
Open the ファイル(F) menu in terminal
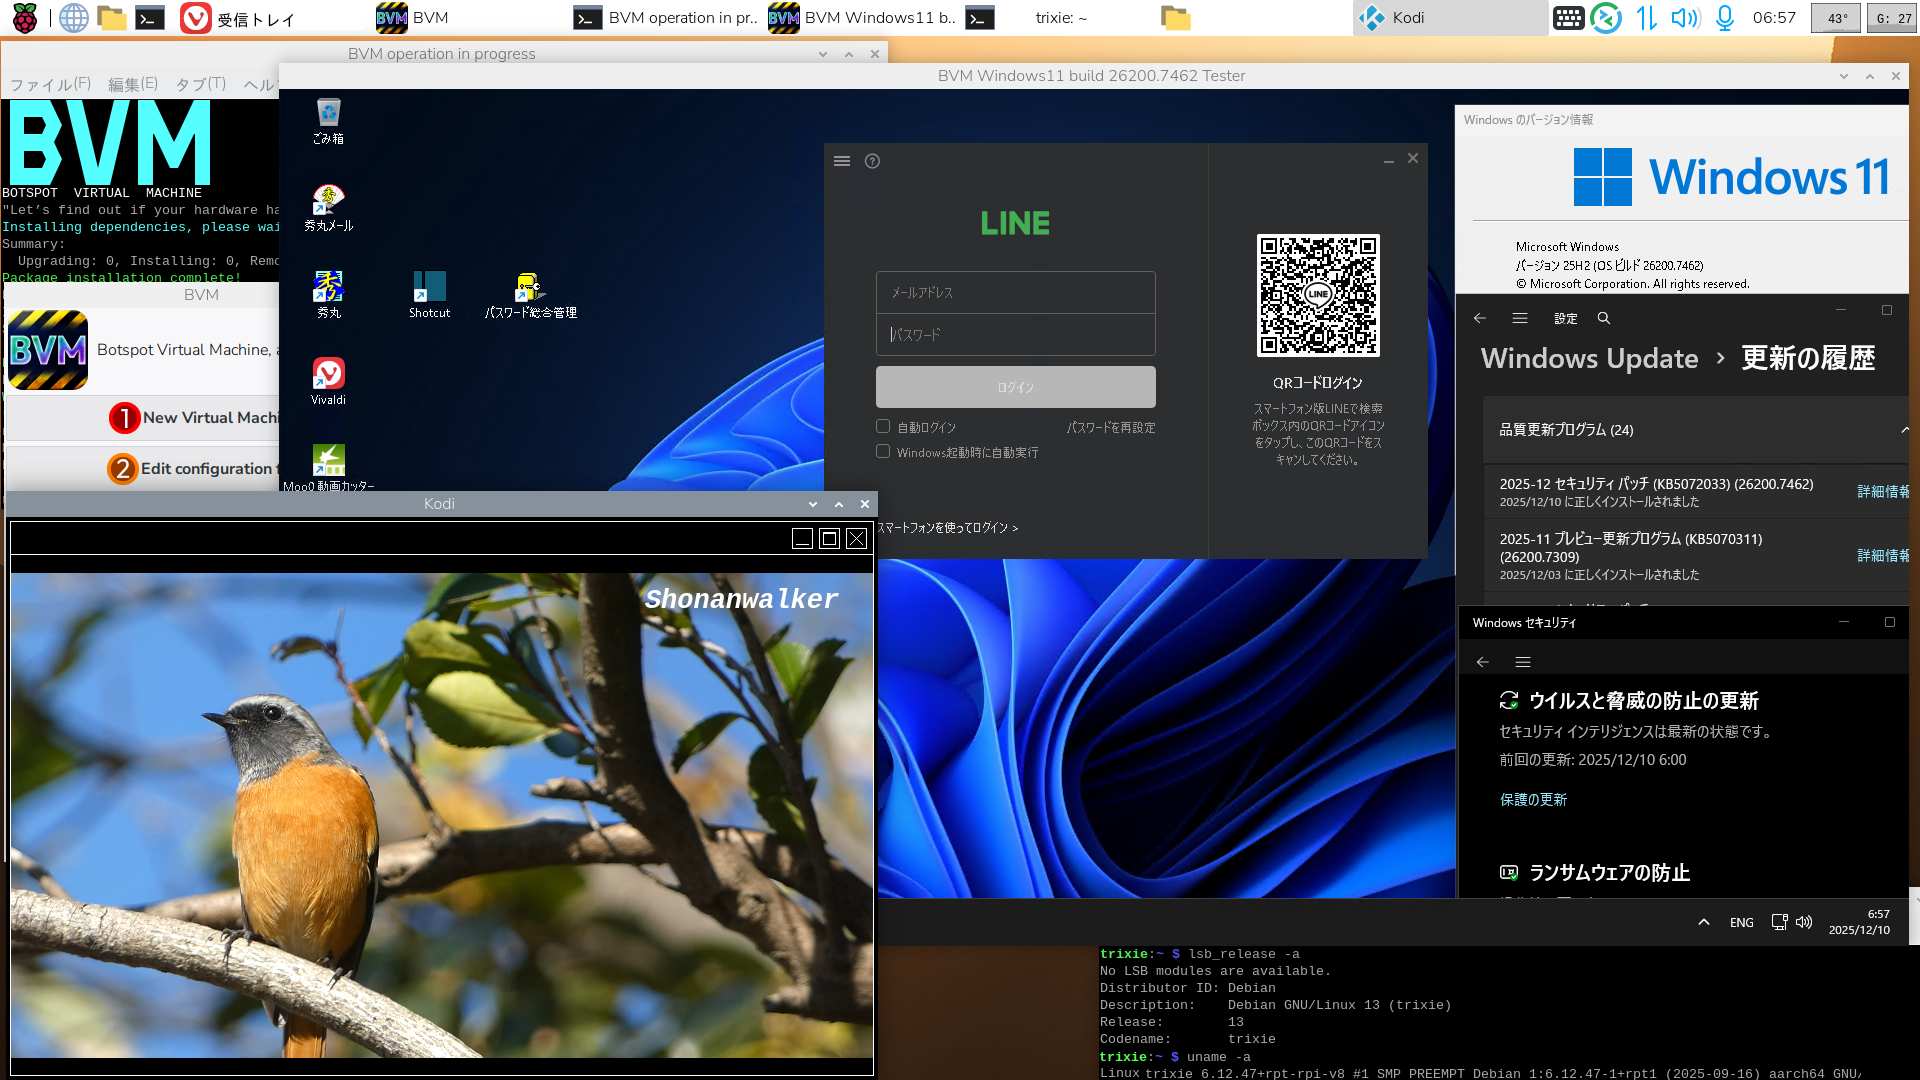tap(50, 84)
